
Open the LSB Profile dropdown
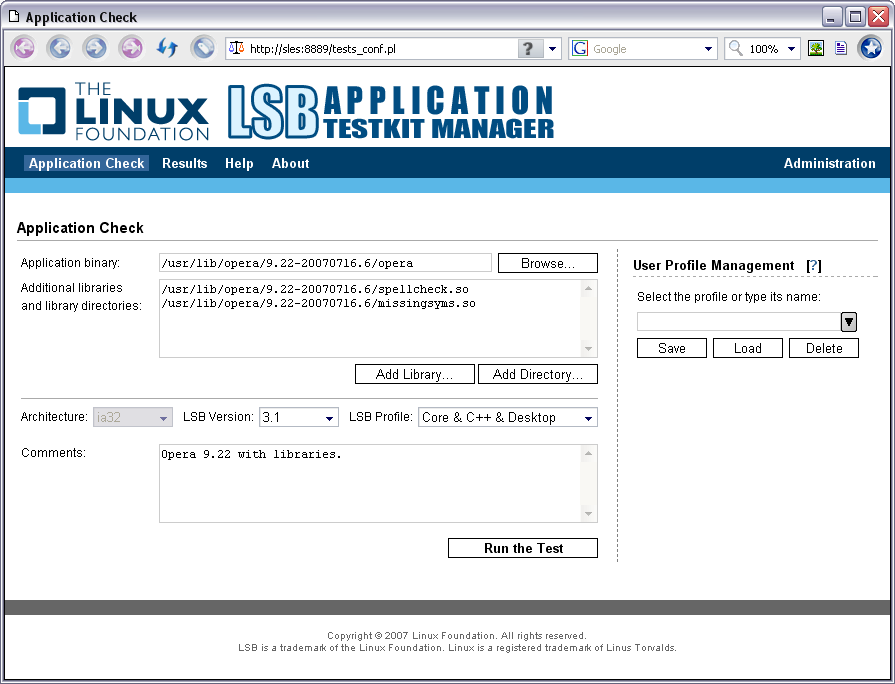click(508, 417)
